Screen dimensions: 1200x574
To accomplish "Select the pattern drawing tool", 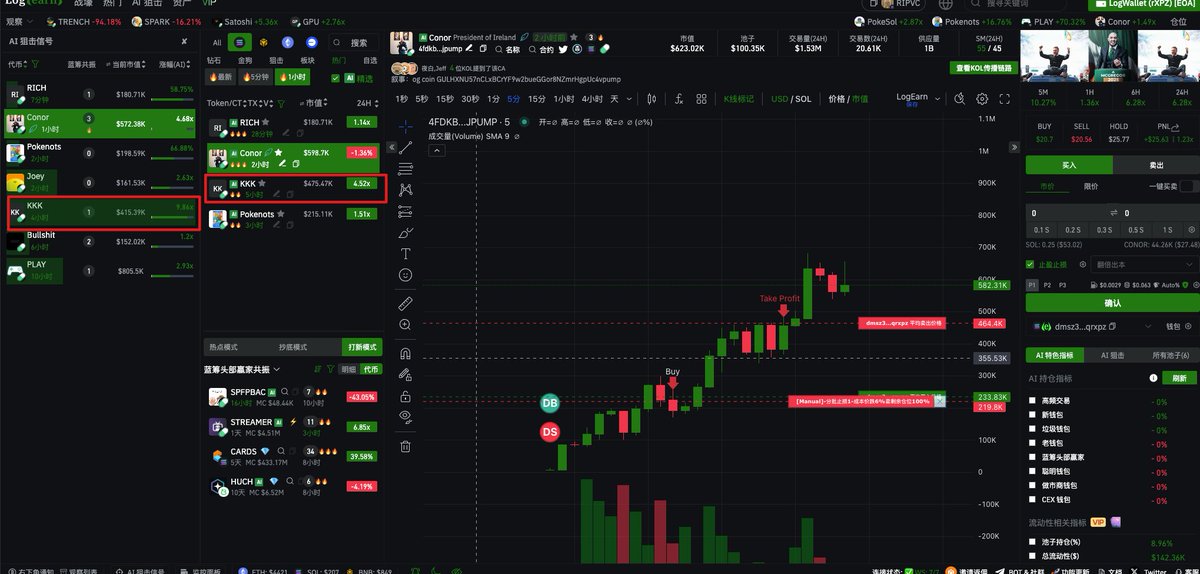I will [x=405, y=189].
